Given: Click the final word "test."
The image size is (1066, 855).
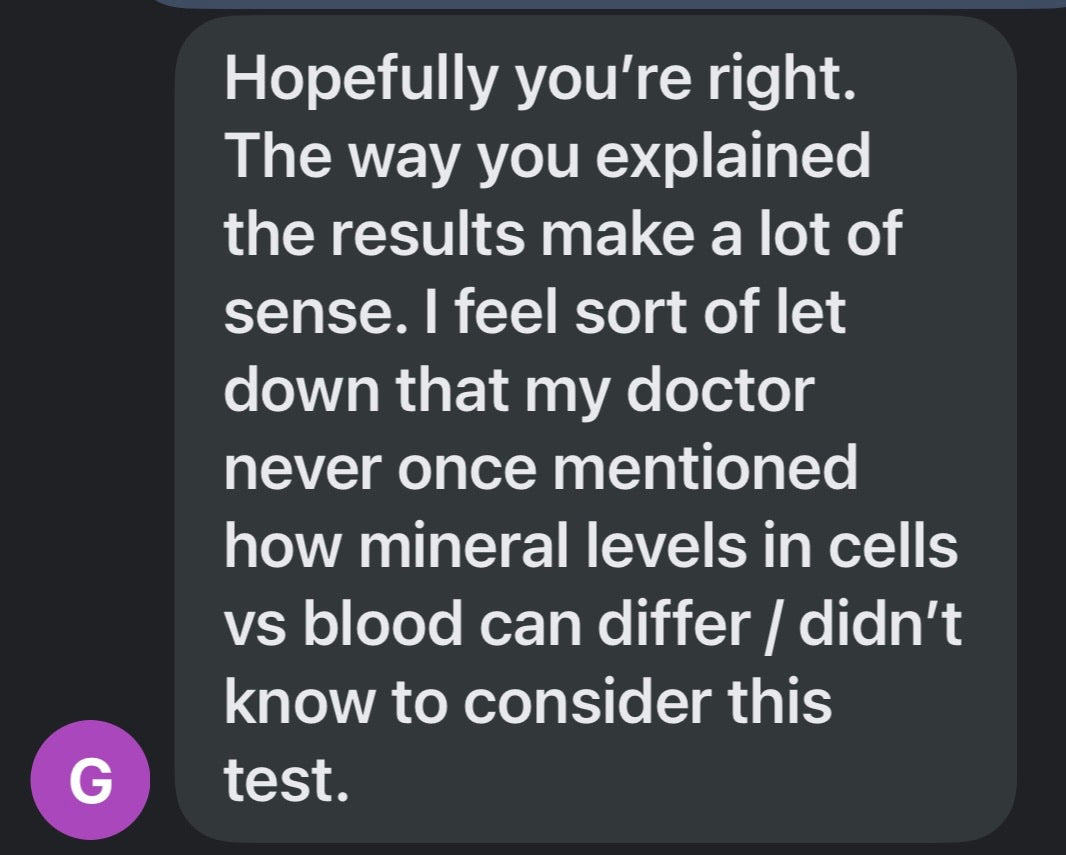Looking at the screenshot, I should tap(287, 778).
